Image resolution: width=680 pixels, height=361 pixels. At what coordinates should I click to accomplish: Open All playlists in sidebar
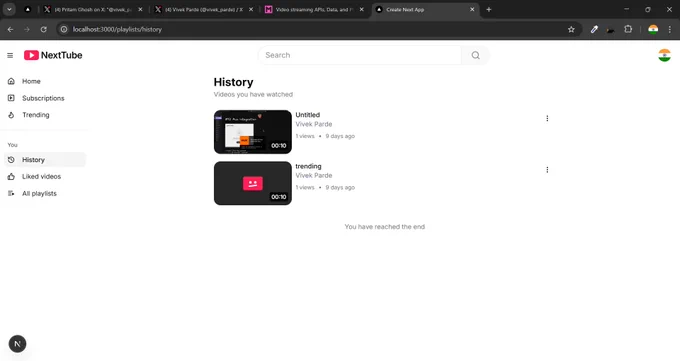point(46,194)
